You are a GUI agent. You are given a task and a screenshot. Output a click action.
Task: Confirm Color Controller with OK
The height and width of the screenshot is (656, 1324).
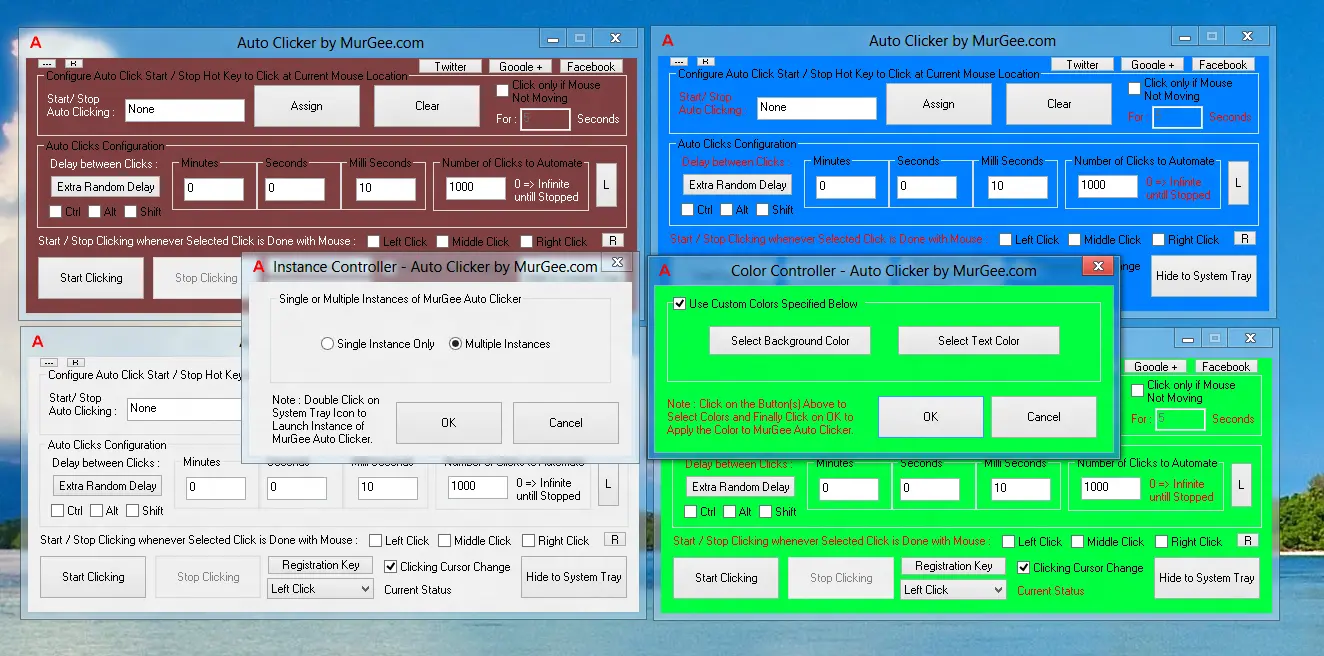(931, 417)
